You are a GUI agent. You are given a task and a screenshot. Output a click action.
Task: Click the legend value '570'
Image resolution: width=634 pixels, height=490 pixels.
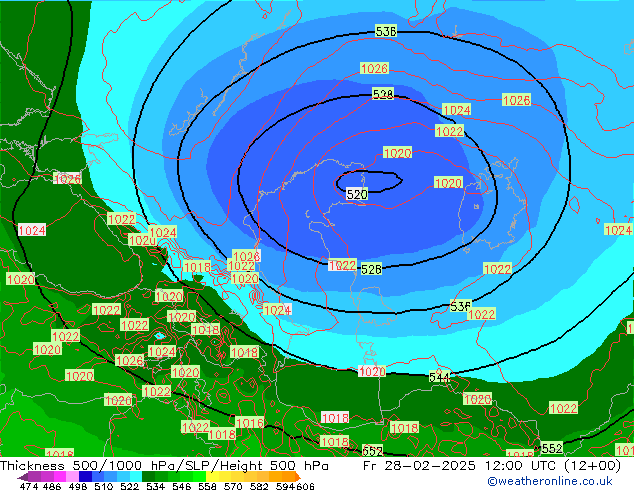[x=233, y=486]
